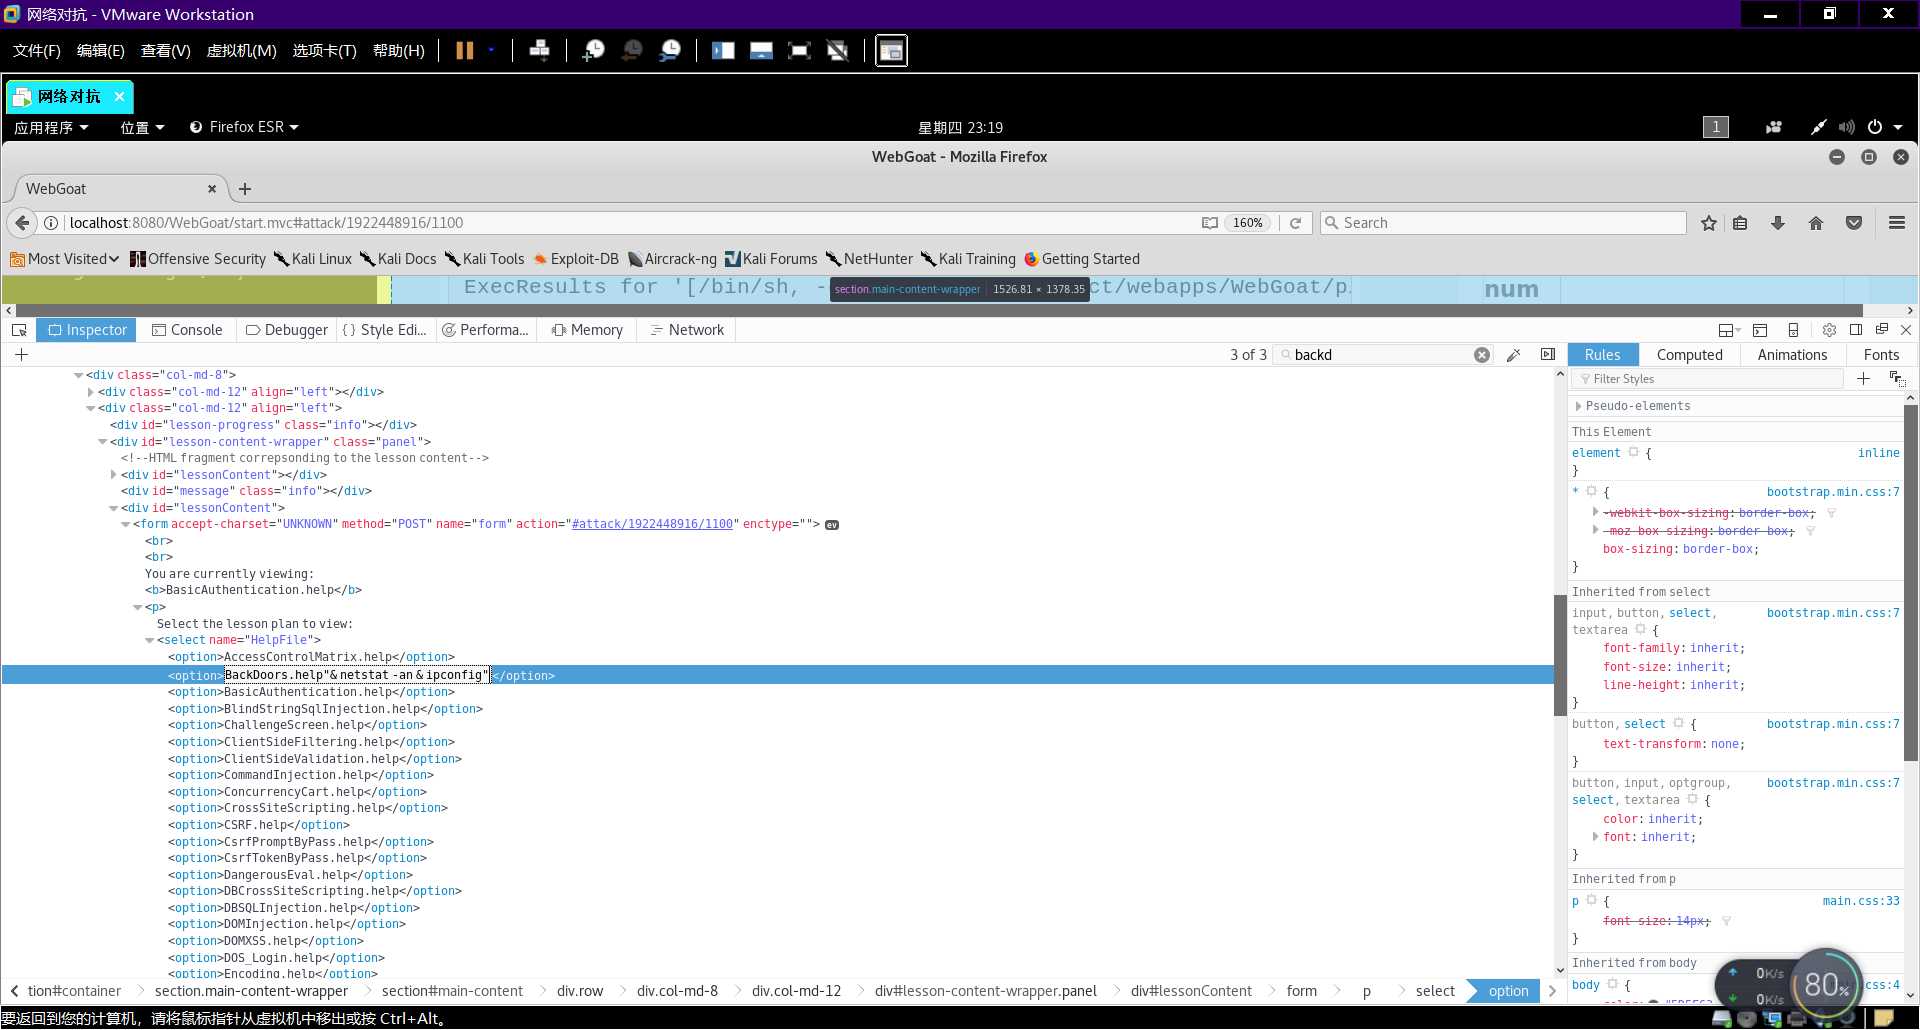Collapse the select HelpFile node
The height and width of the screenshot is (1030, 1920).
coord(150,640)
